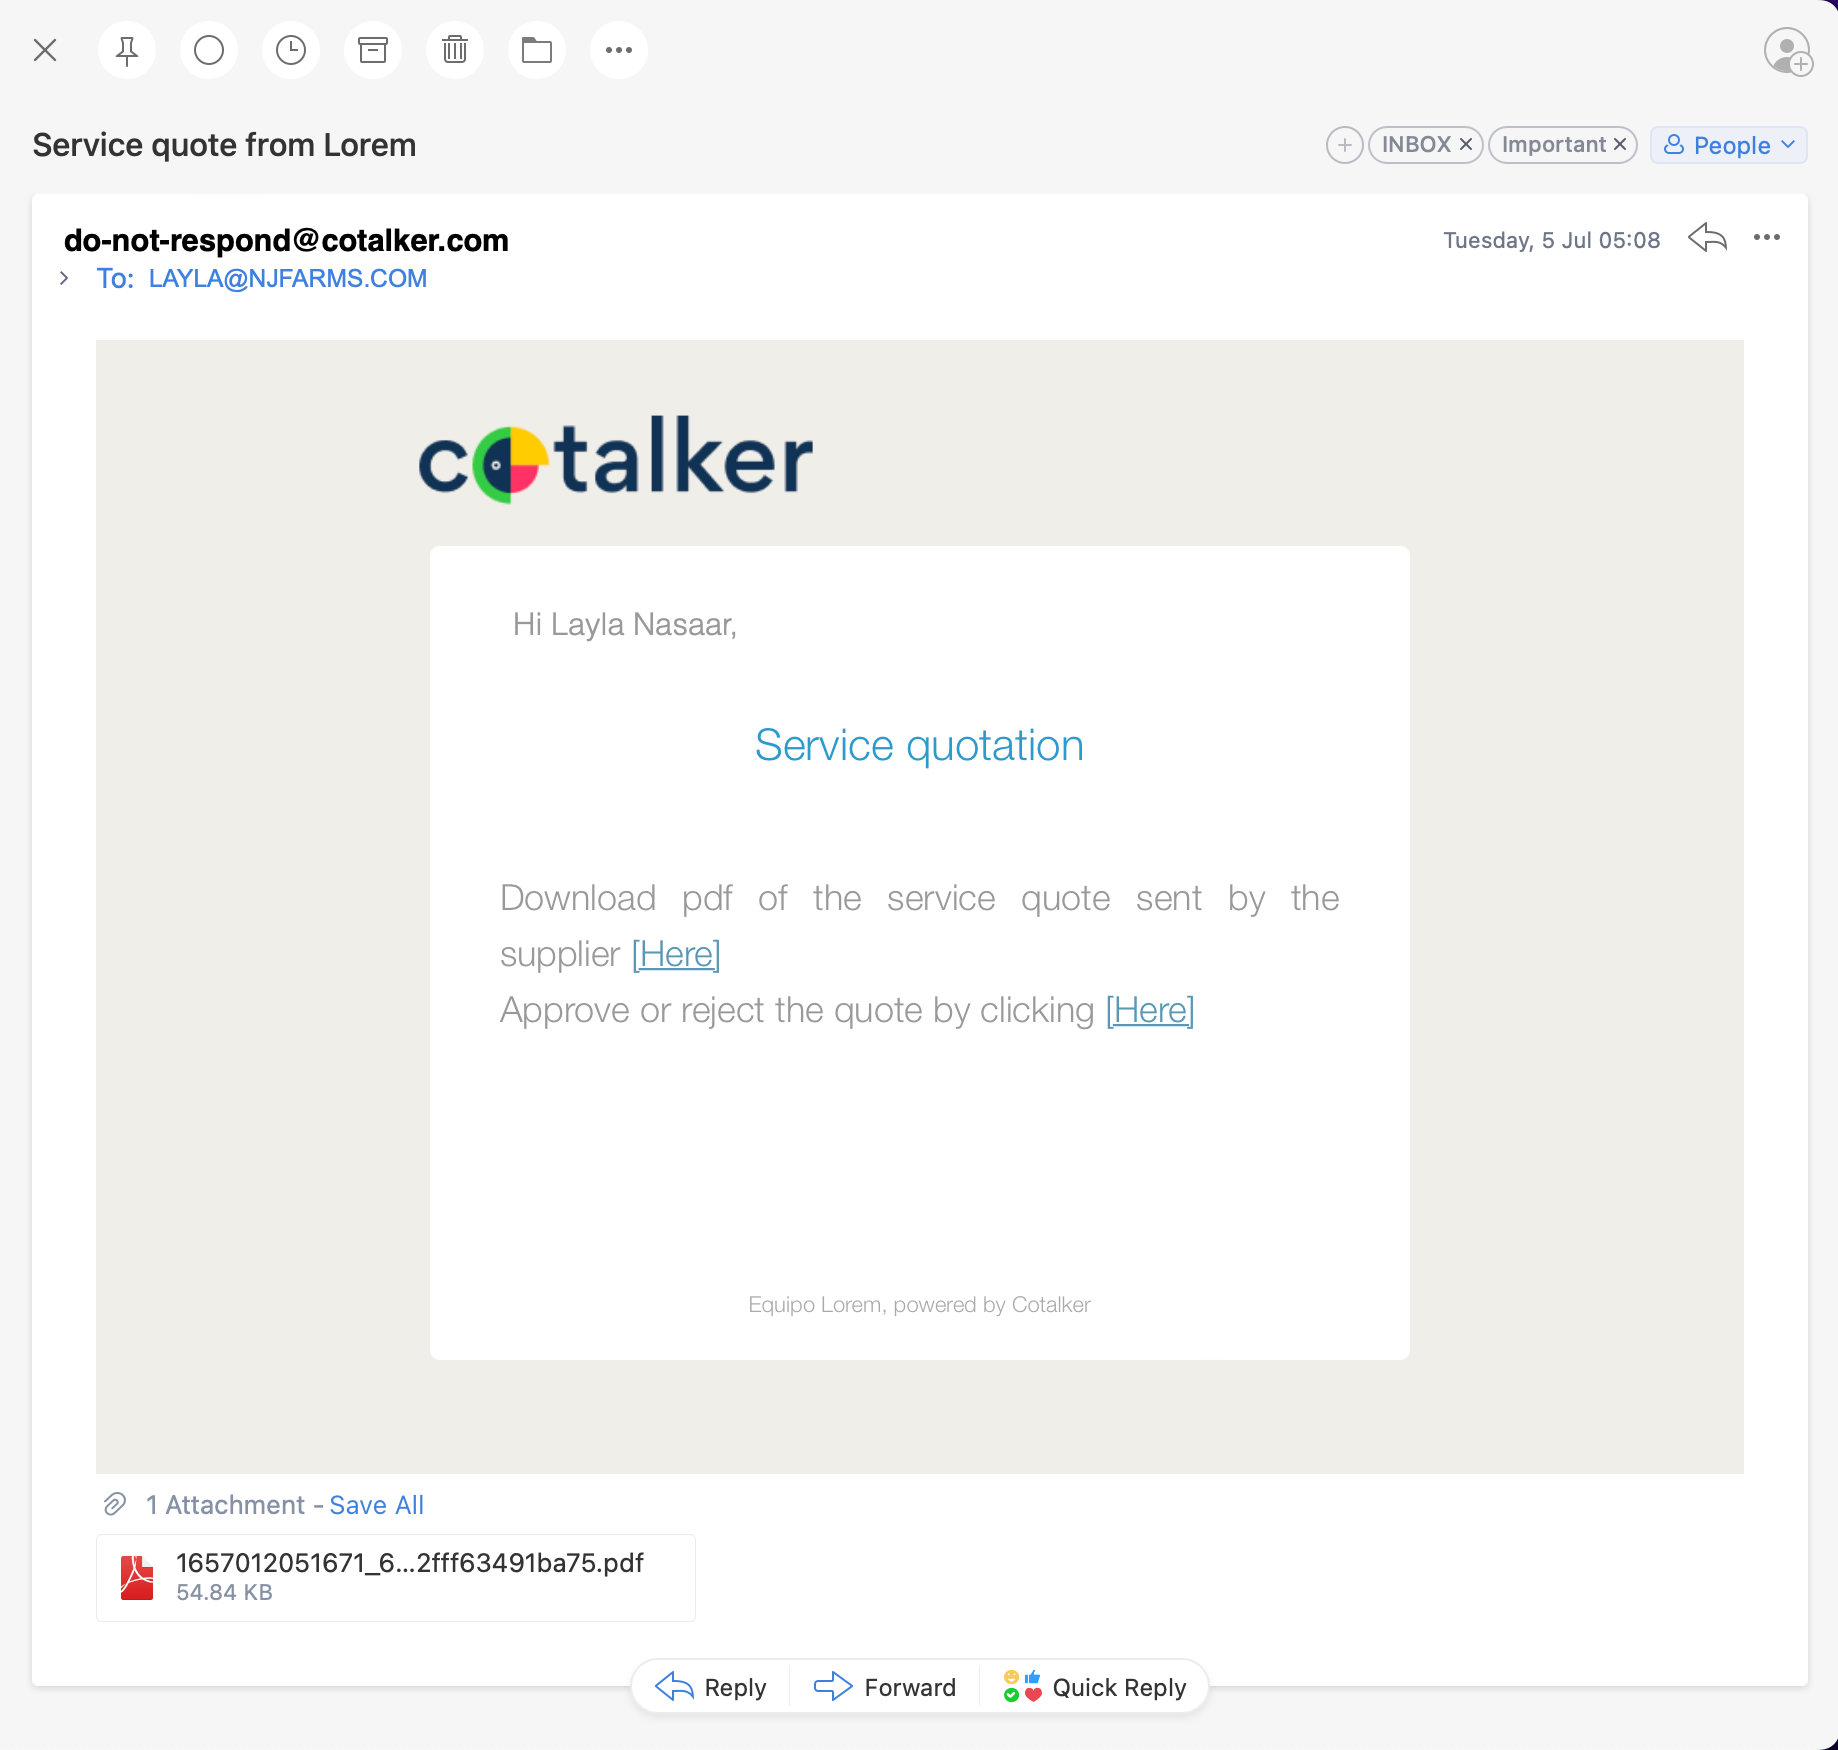The height and width of the screenshot is (1750, 1838).
Task: Snooze email using the clock icon
Action: [291, 50]
